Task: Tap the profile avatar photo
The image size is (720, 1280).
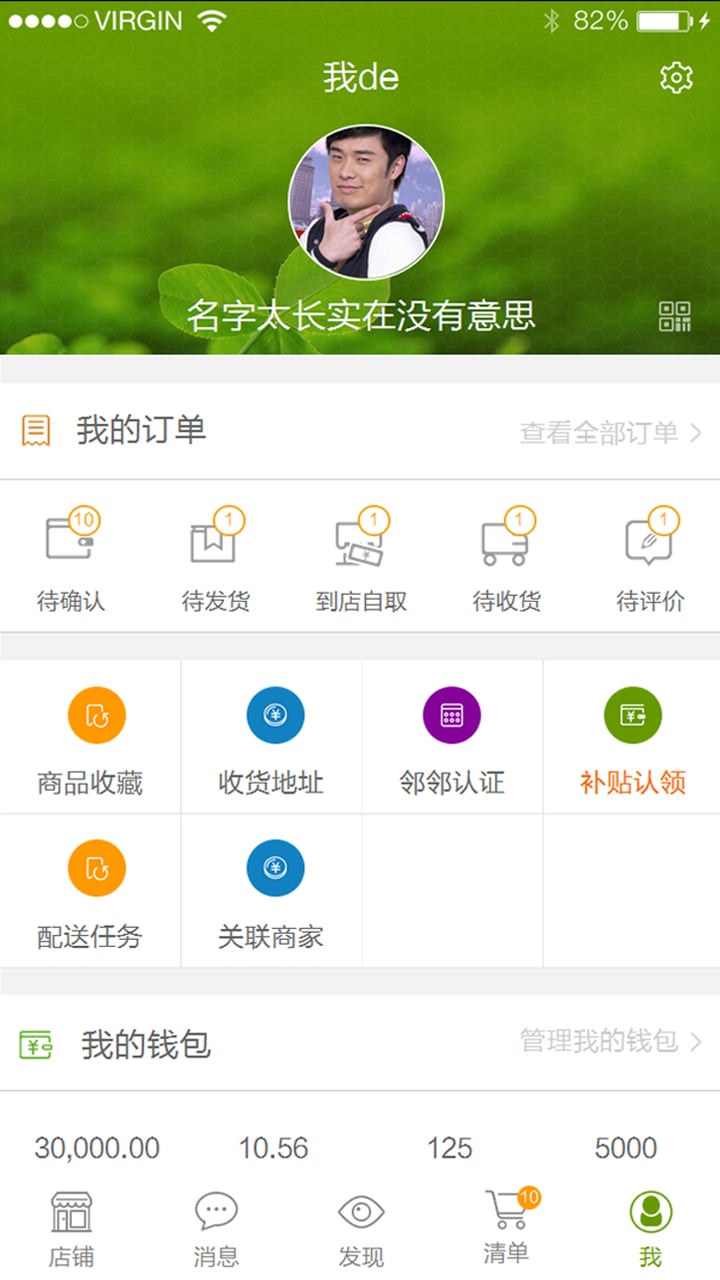Action: [x=366, y=202]
